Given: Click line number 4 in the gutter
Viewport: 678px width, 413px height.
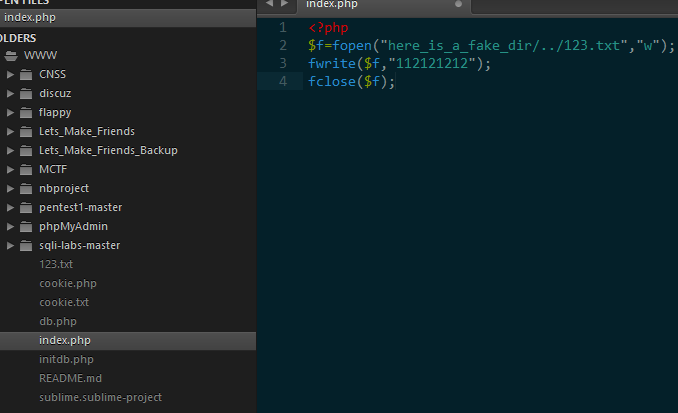Looking at the screenshot, I should (x=283, y=81).
